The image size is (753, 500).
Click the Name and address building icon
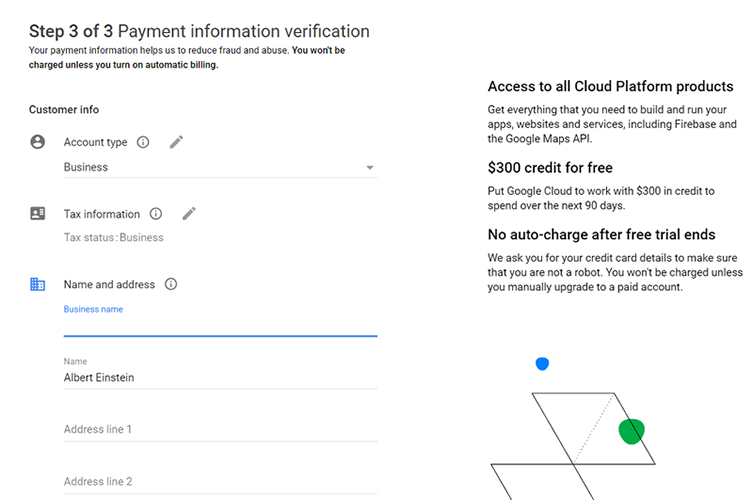(x=37, y=284)
